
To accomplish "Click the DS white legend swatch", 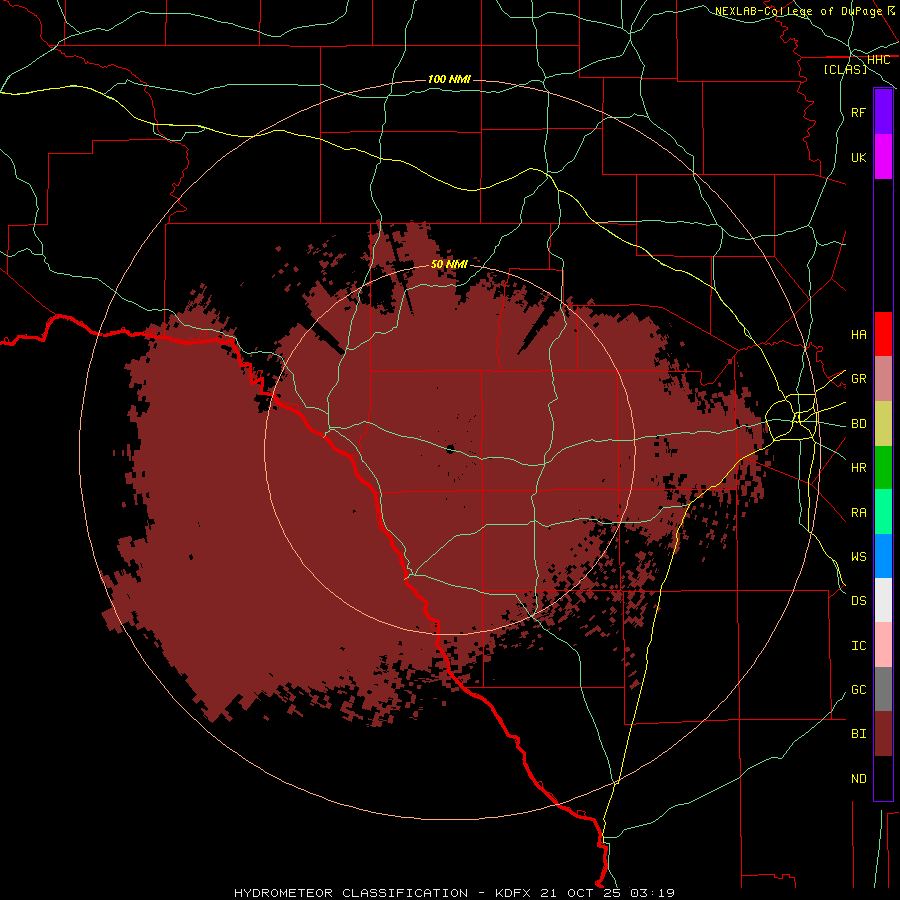I will (x=883, y=600).
